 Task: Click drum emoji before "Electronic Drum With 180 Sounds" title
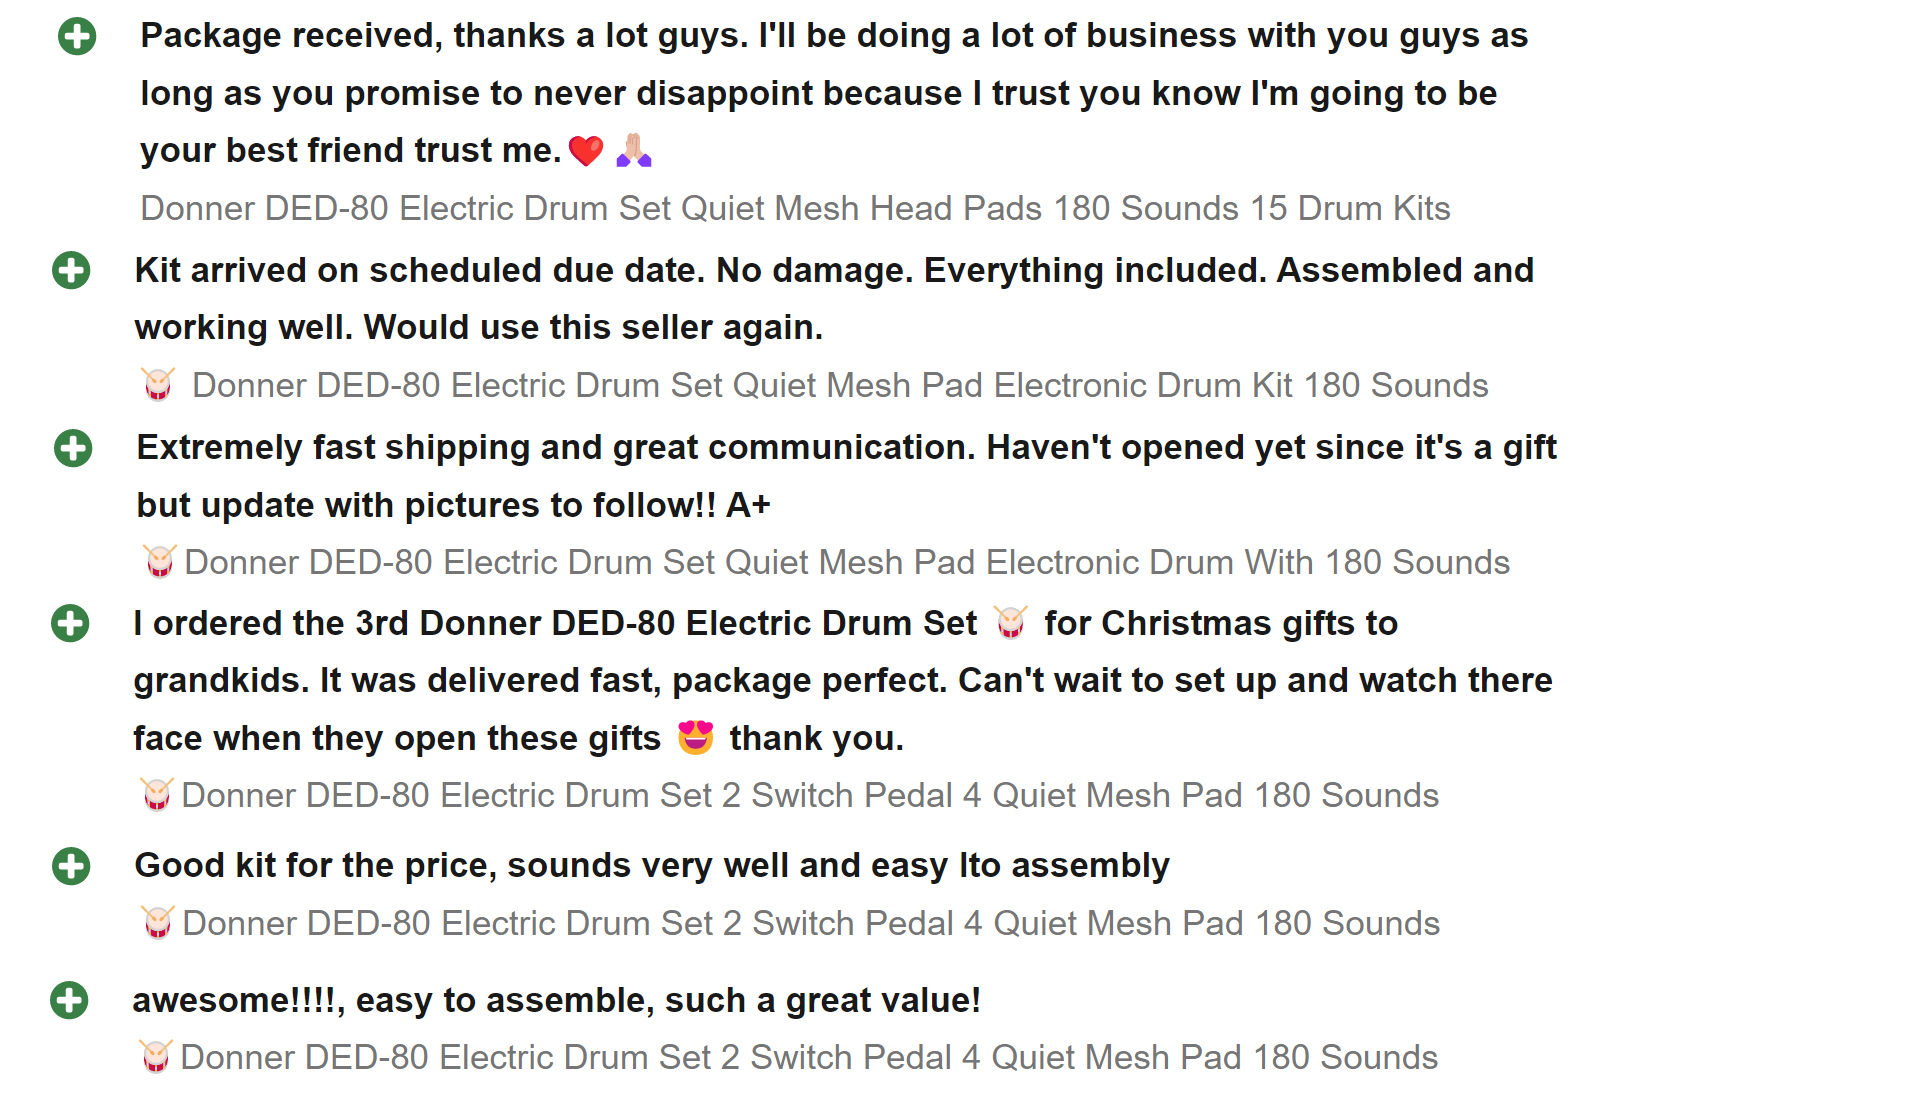point(160,562)
